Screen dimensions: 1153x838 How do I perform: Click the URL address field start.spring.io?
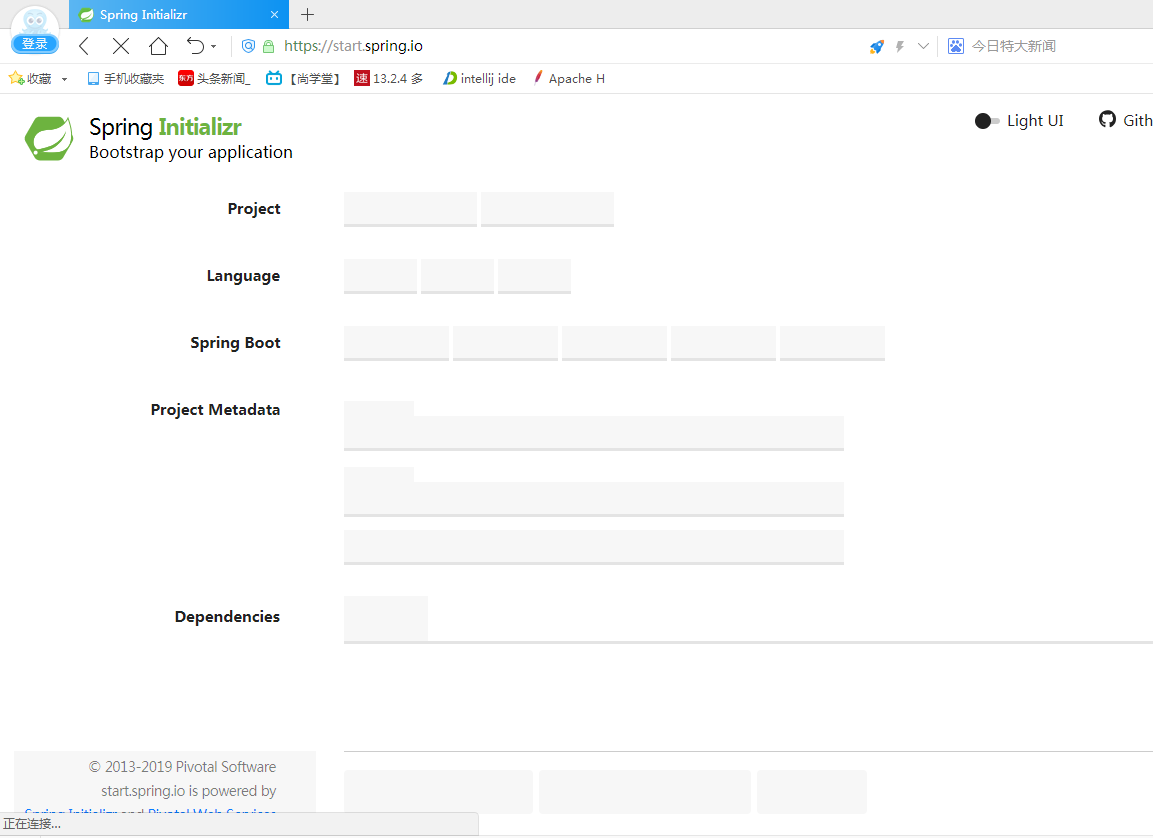pos(353,46)
